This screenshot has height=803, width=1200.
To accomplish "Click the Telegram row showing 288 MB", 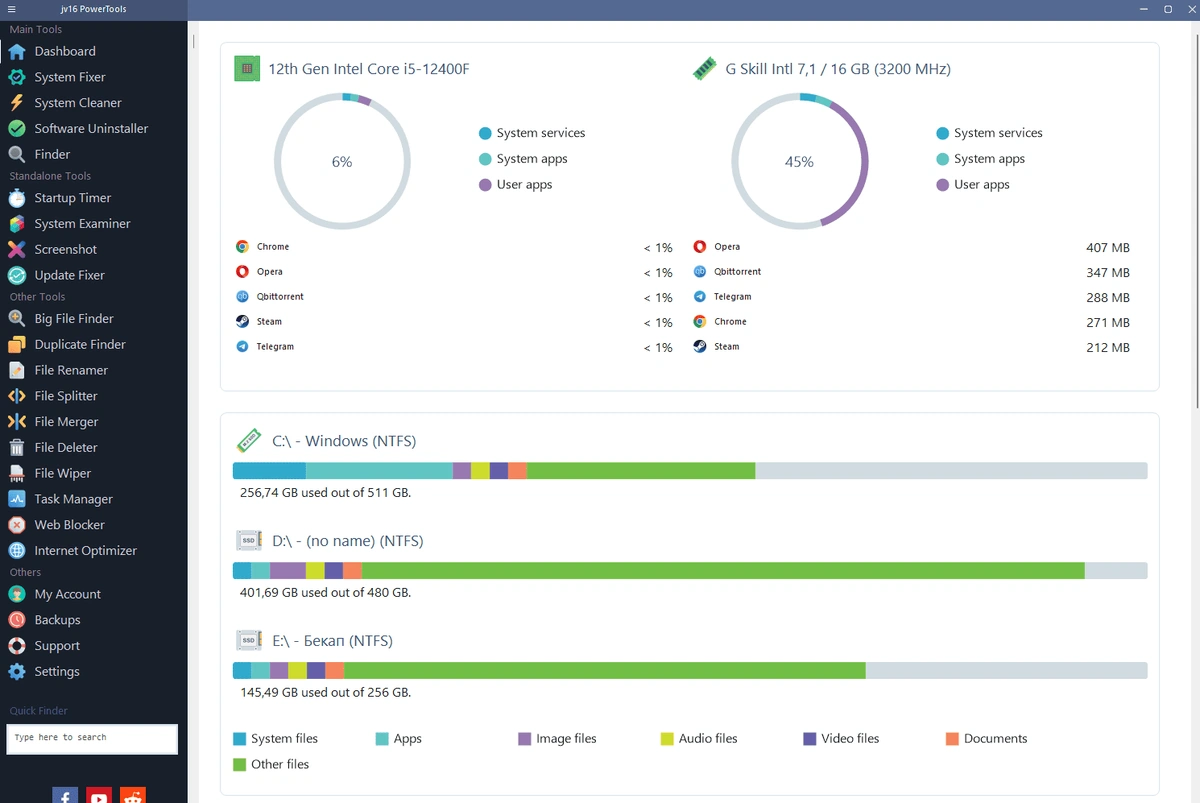I will (x=911, y=297).
